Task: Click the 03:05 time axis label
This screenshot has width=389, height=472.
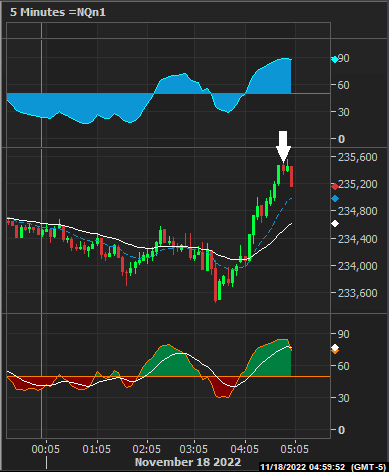Action: click(193, 449)
